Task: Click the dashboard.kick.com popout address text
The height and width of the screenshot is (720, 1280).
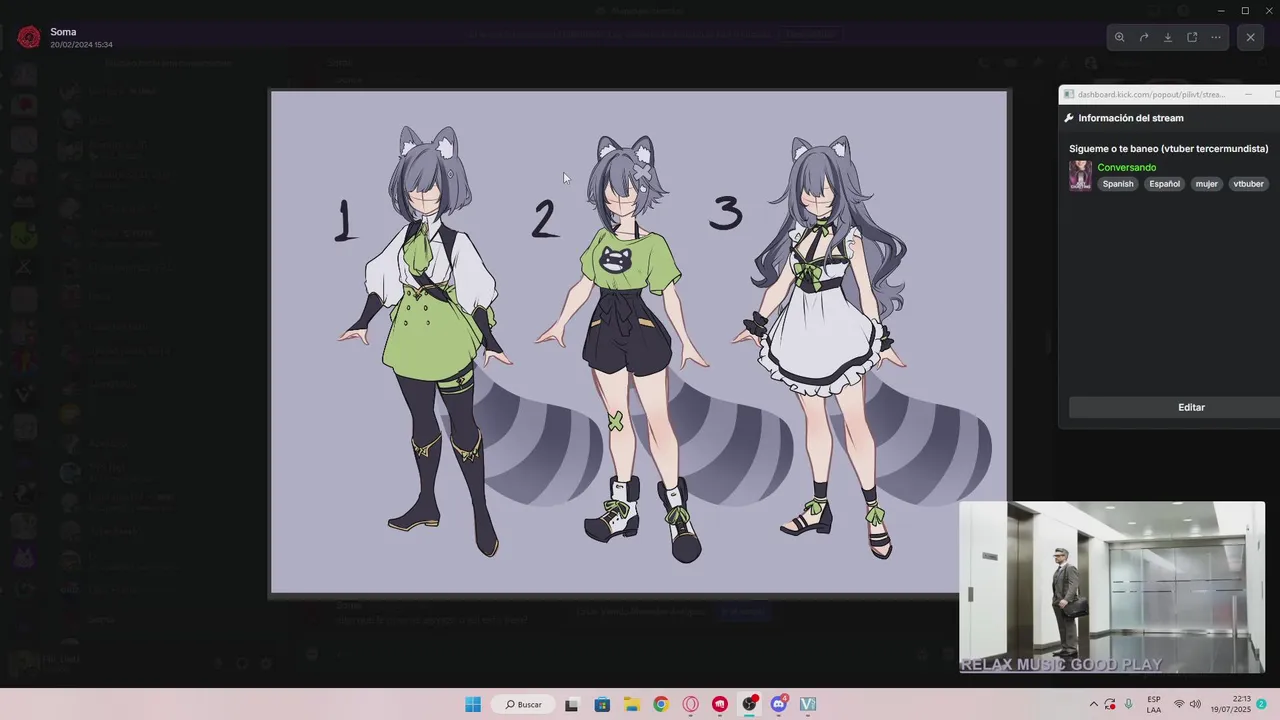Action: pyautogui.click(x=1151, y=94)
